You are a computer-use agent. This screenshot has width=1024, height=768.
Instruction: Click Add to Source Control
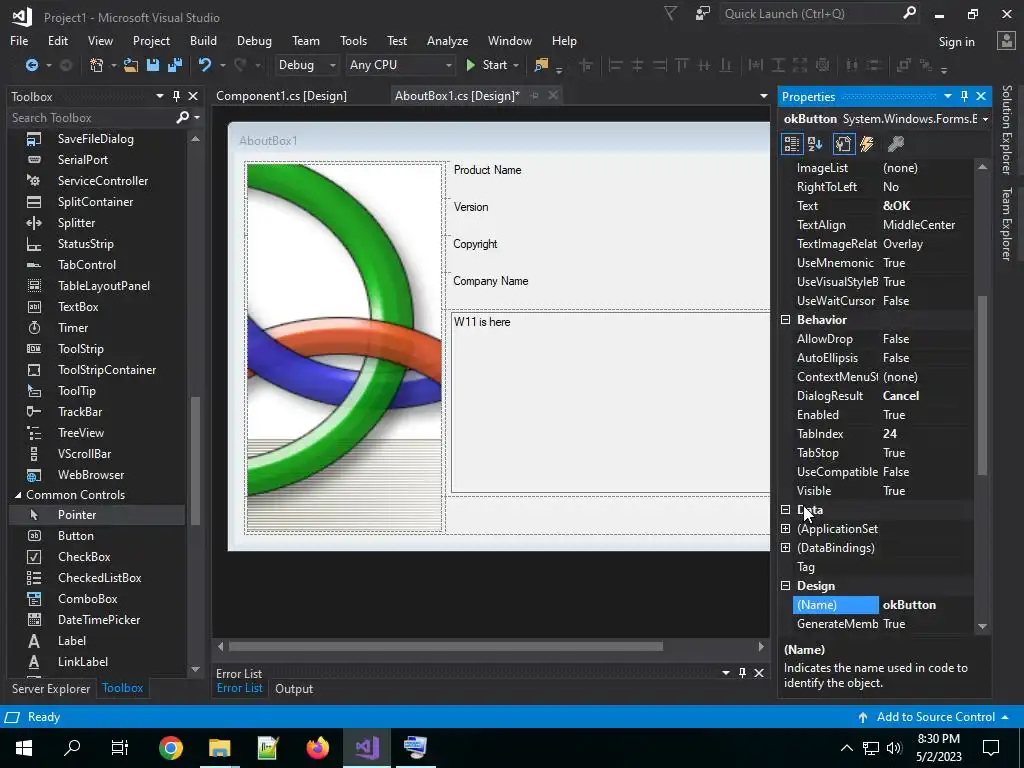935,716
